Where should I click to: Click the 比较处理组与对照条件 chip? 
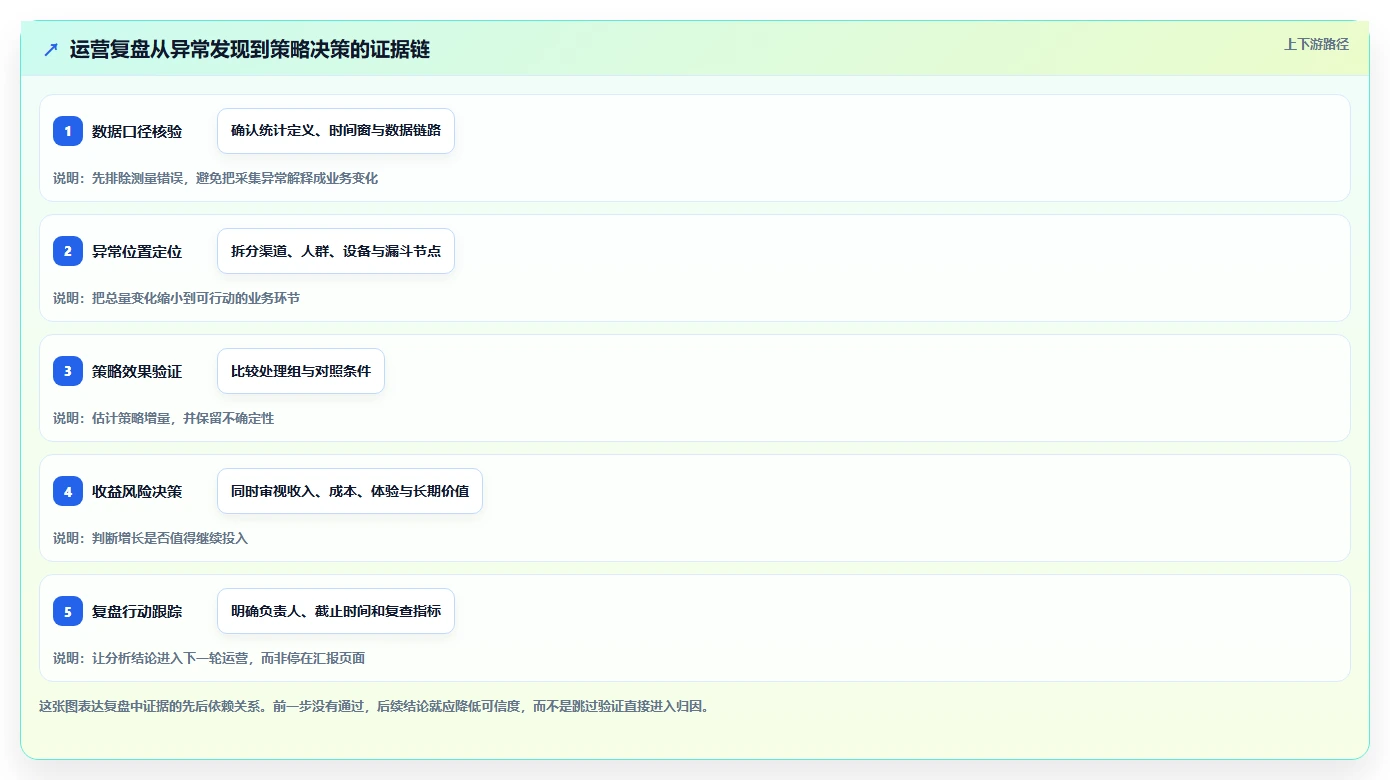[301, 371]
